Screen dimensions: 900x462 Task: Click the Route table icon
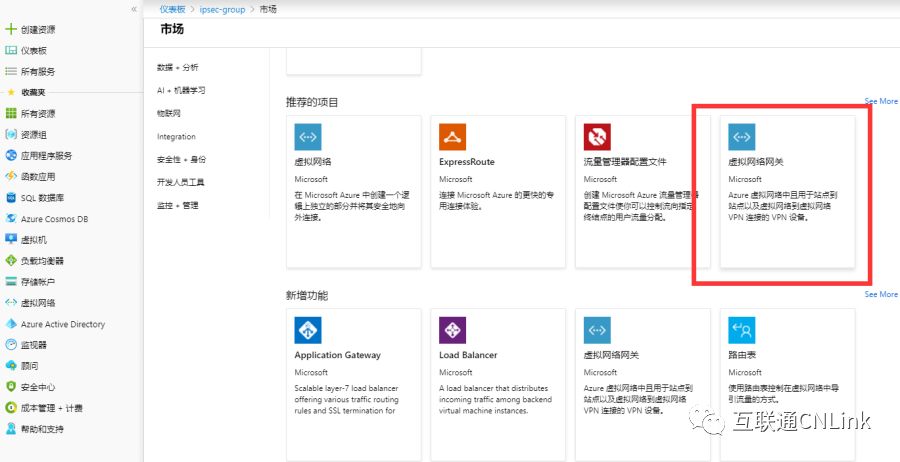[x=742, y=331]
